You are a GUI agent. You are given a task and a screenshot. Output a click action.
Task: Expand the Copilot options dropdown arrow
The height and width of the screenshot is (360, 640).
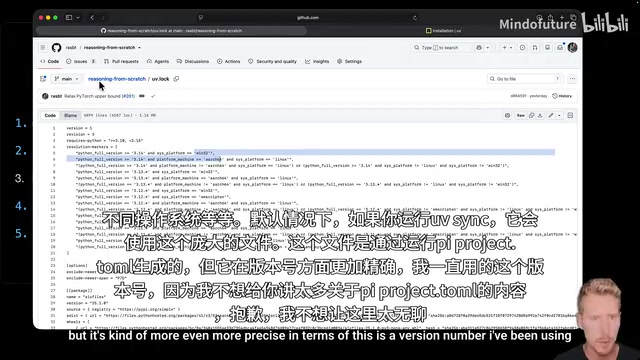[488, 48]
